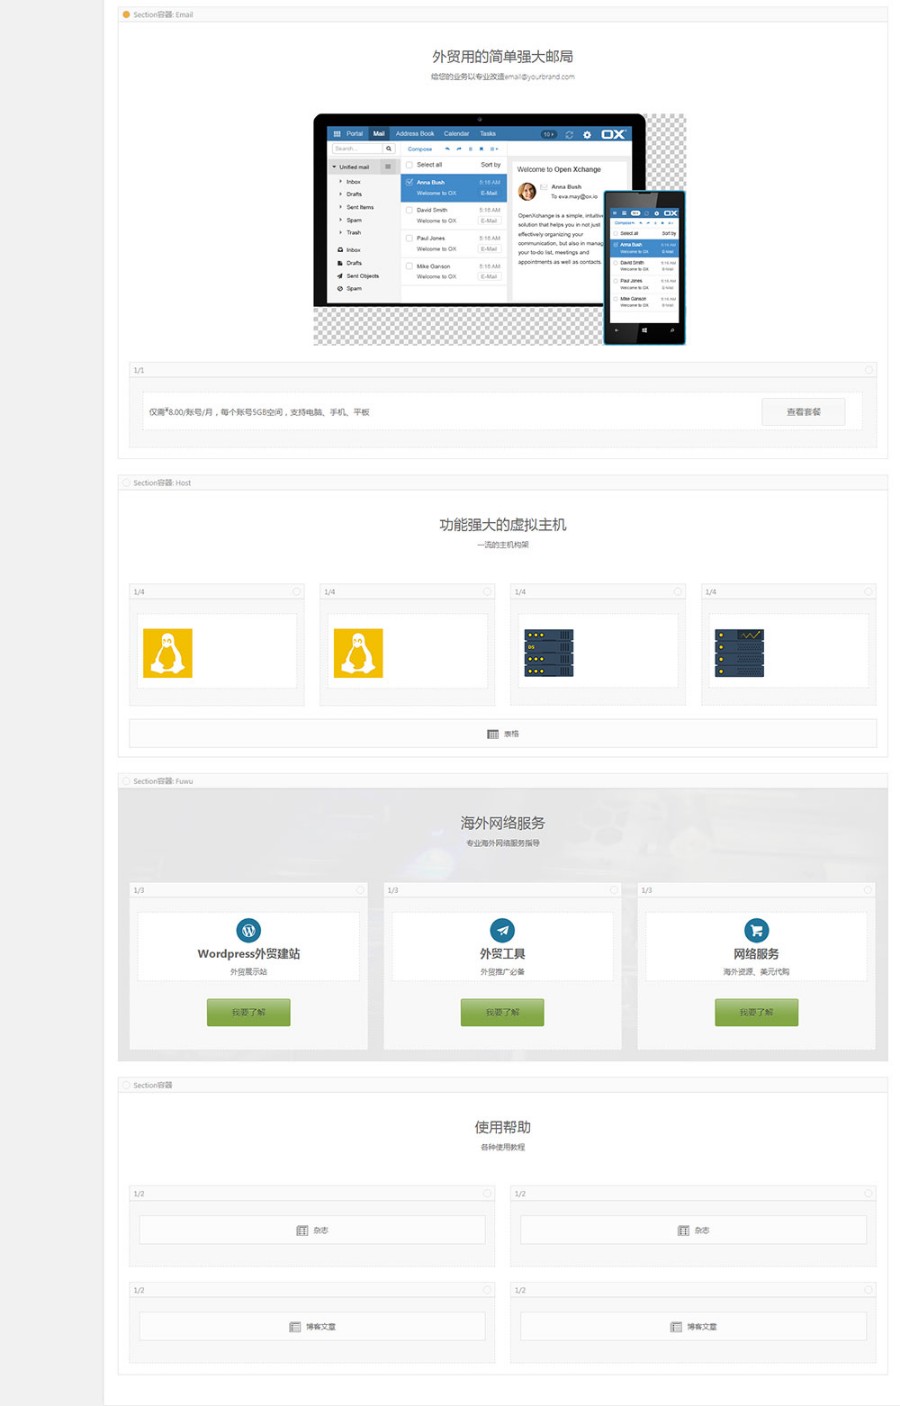Expand the Unified mail folder
This screenshot has width=900, height=1406.
click(333, 167)
